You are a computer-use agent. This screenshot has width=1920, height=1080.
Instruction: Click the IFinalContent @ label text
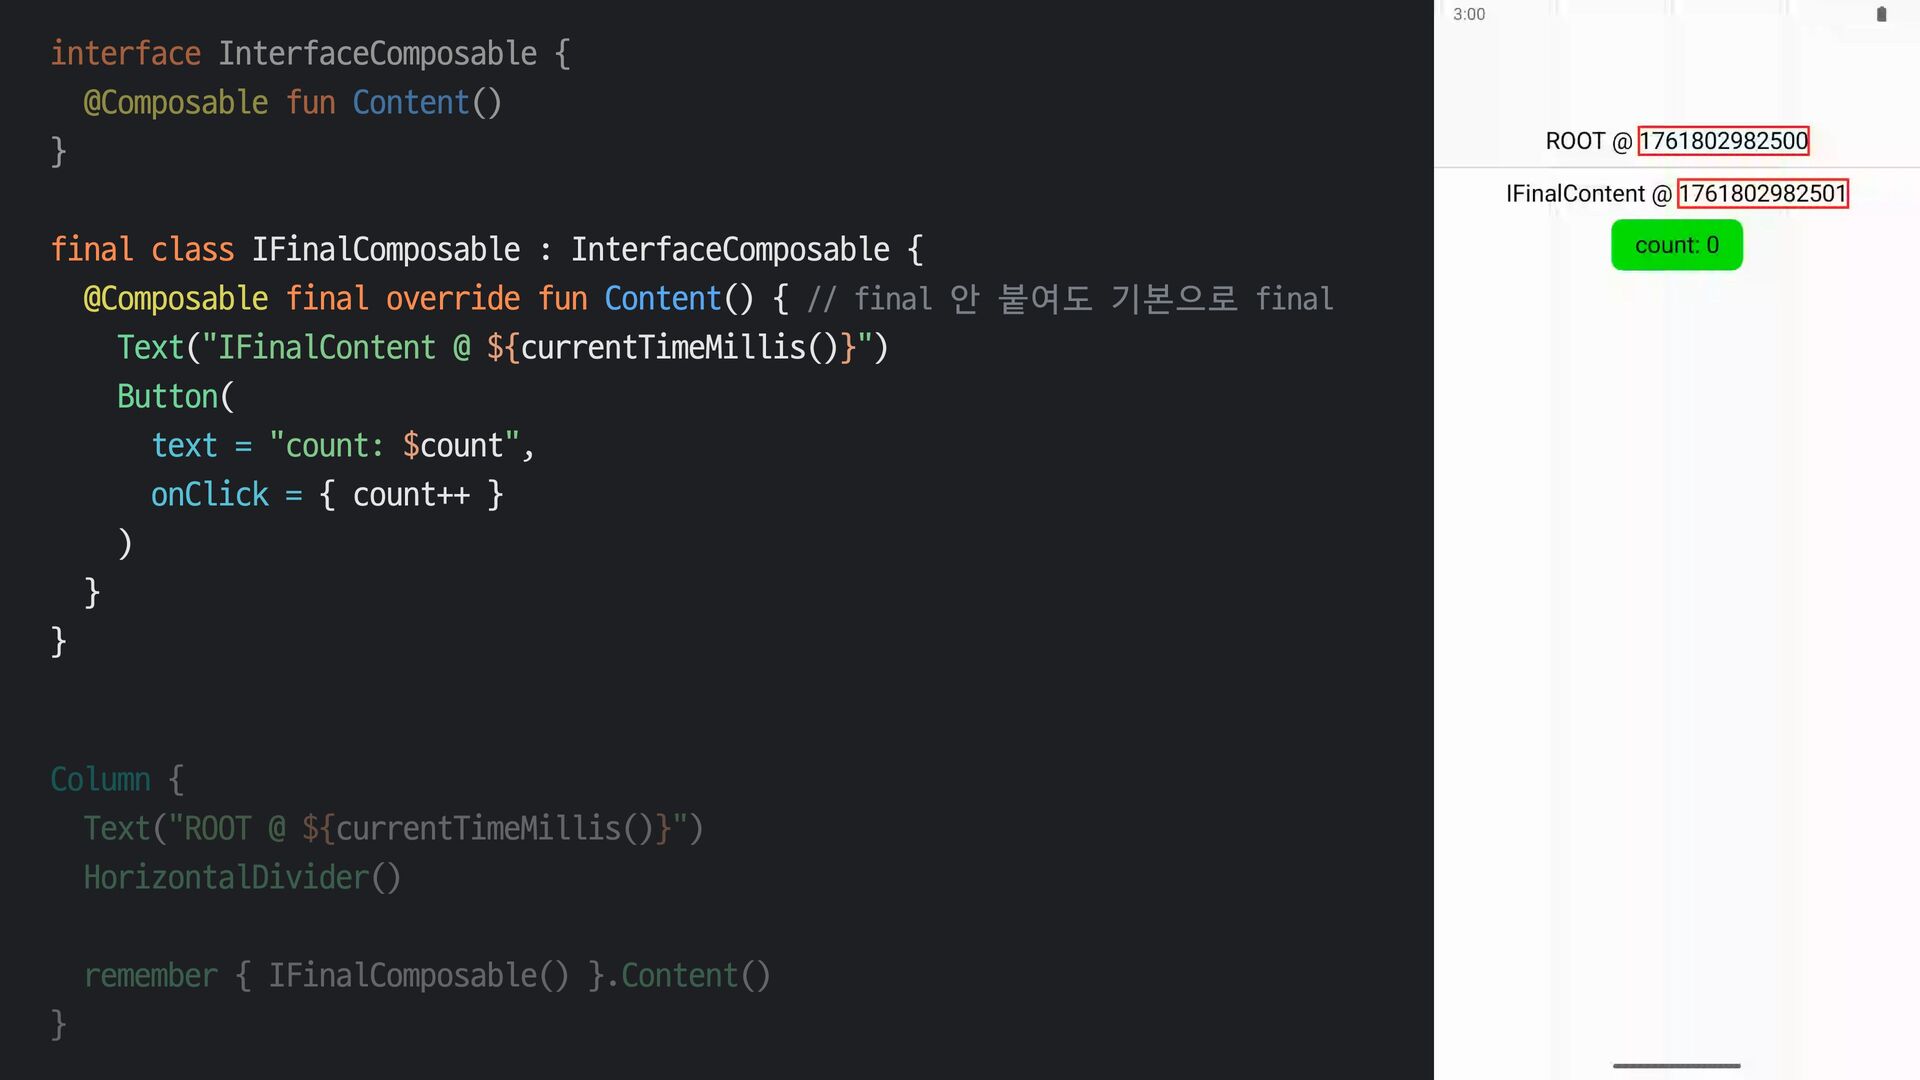(1588, 194)
